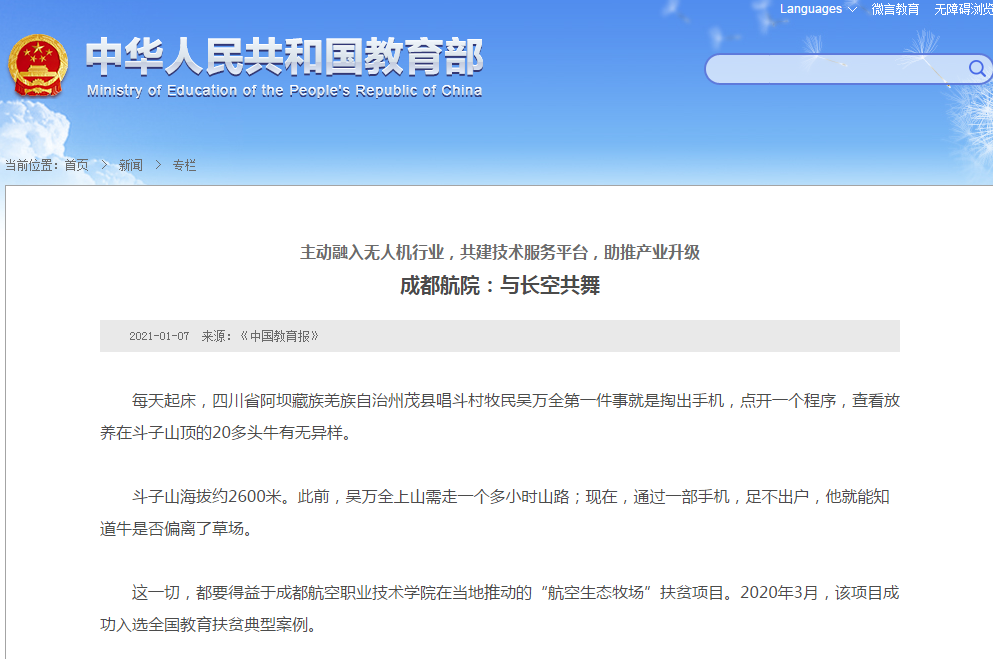The width and height of the screenshot is (993, 659).
Task: Open the Languages dropdown
Action: click(x=818, y=9)
